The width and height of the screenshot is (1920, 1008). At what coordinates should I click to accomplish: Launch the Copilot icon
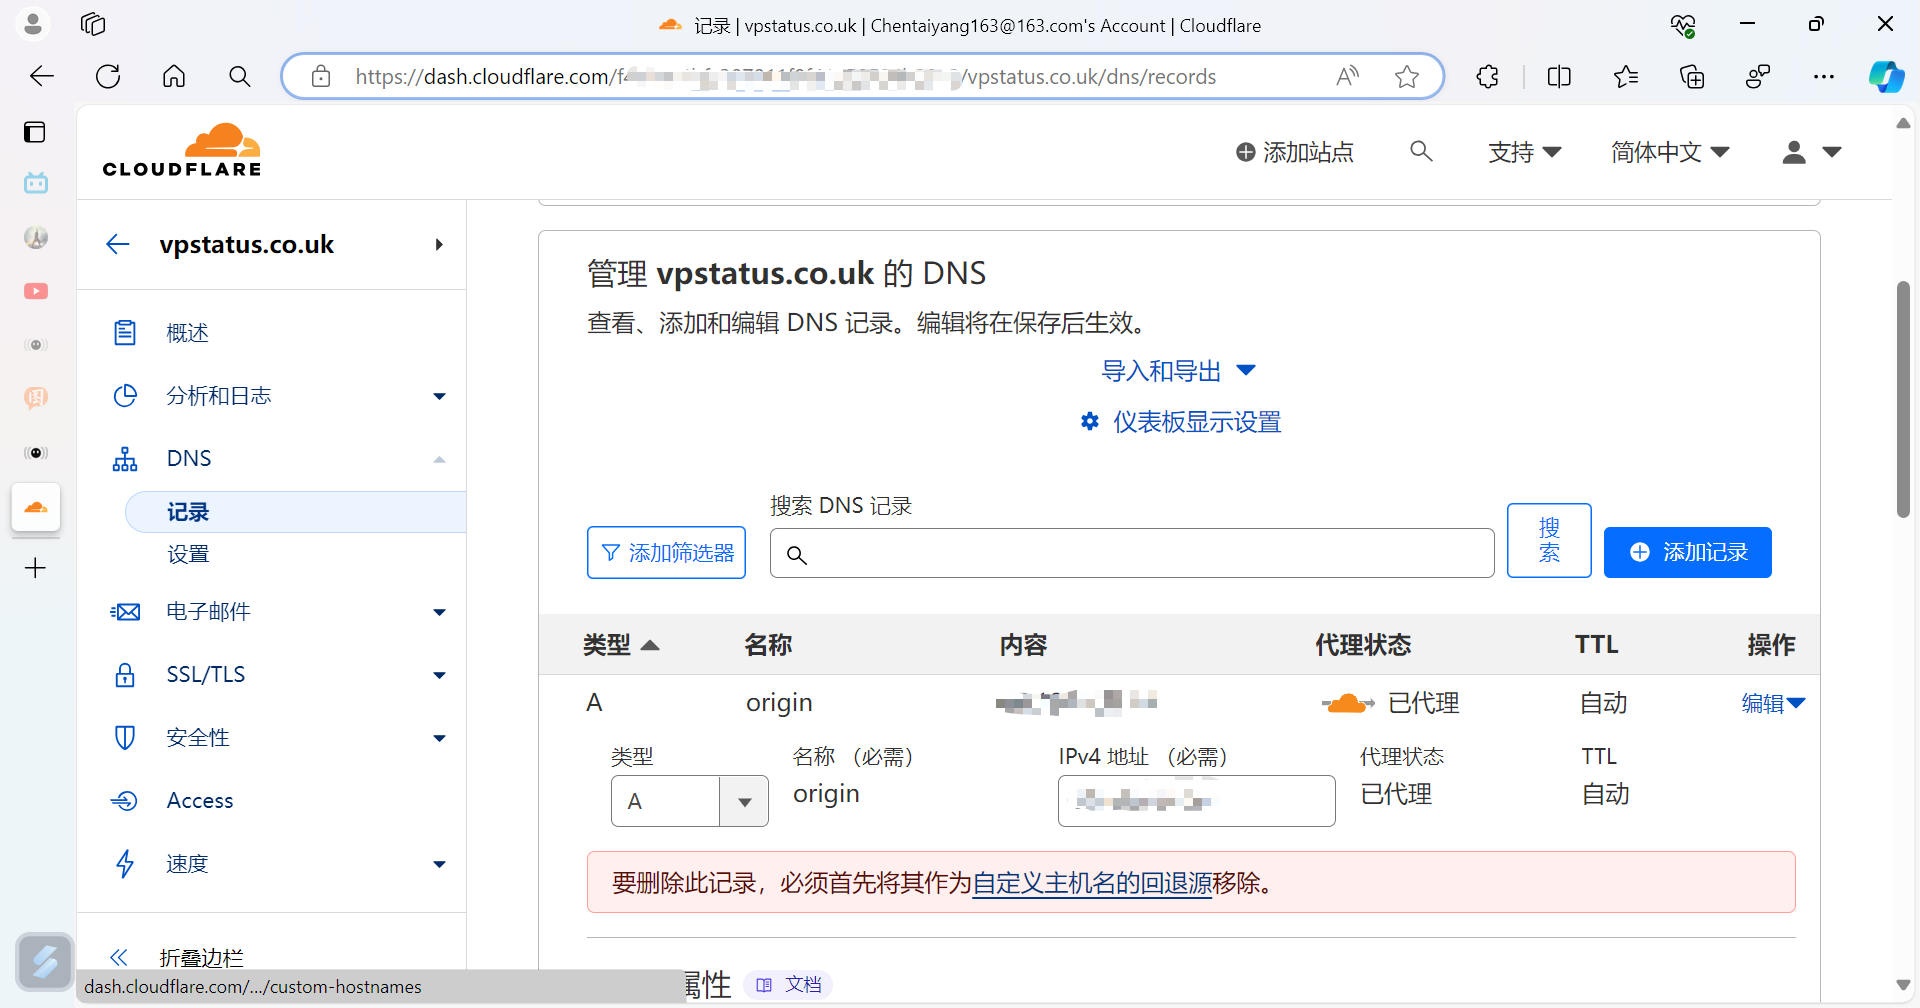coord(1886,76)
